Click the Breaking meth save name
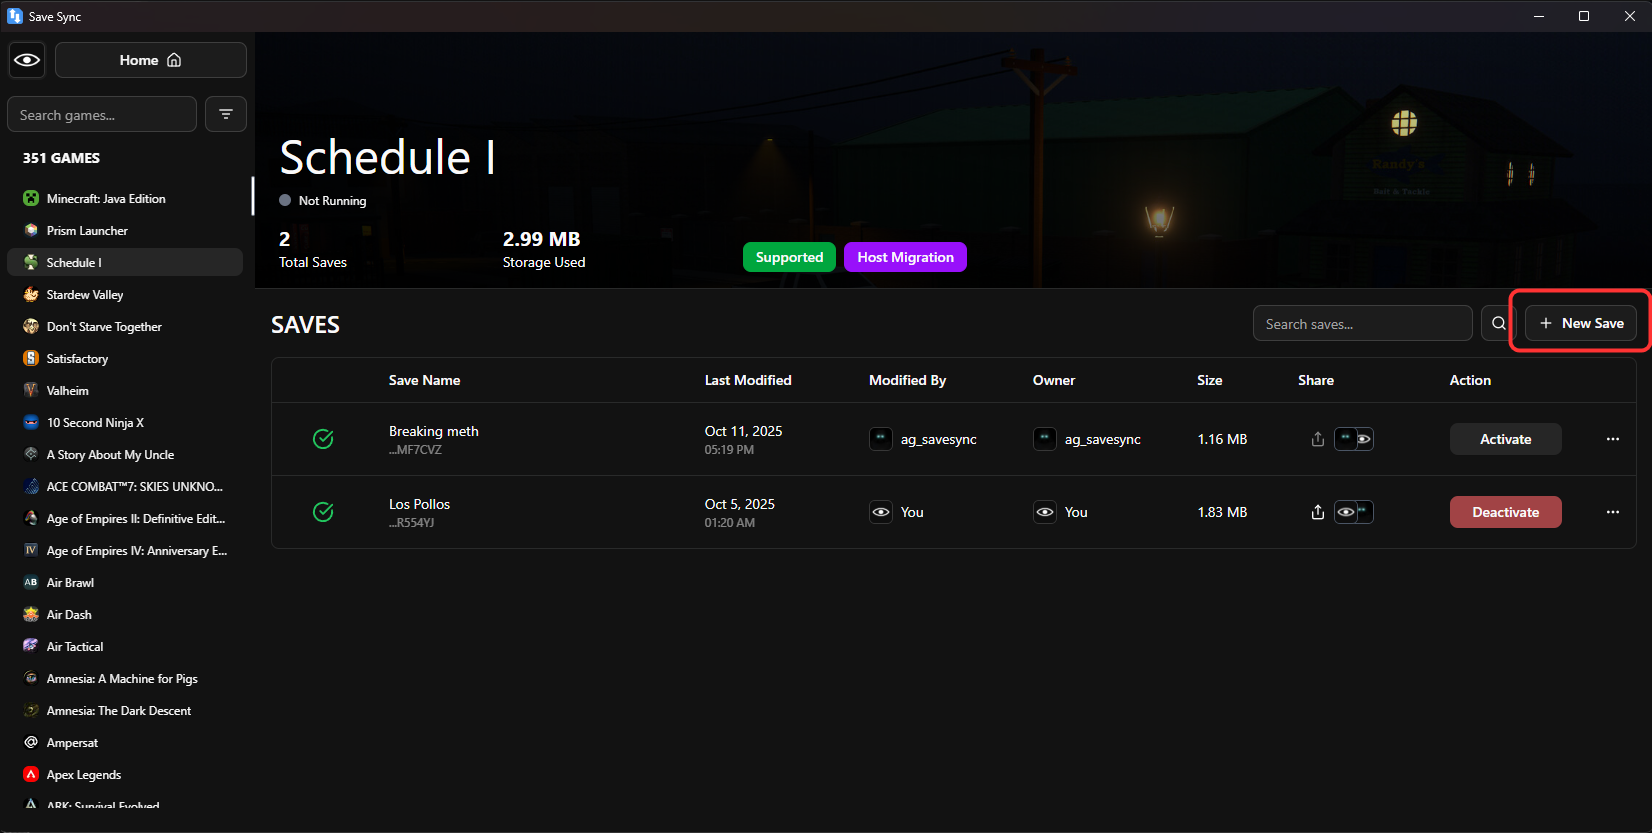This screenshot has height=833, width=1652. coord(434,431)
